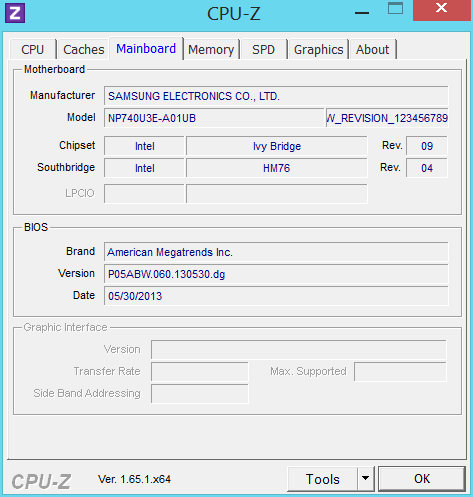The width and height of the screenshot is (473, 497).
Task: Open the Caches tab
Action: tap(84, 50)
